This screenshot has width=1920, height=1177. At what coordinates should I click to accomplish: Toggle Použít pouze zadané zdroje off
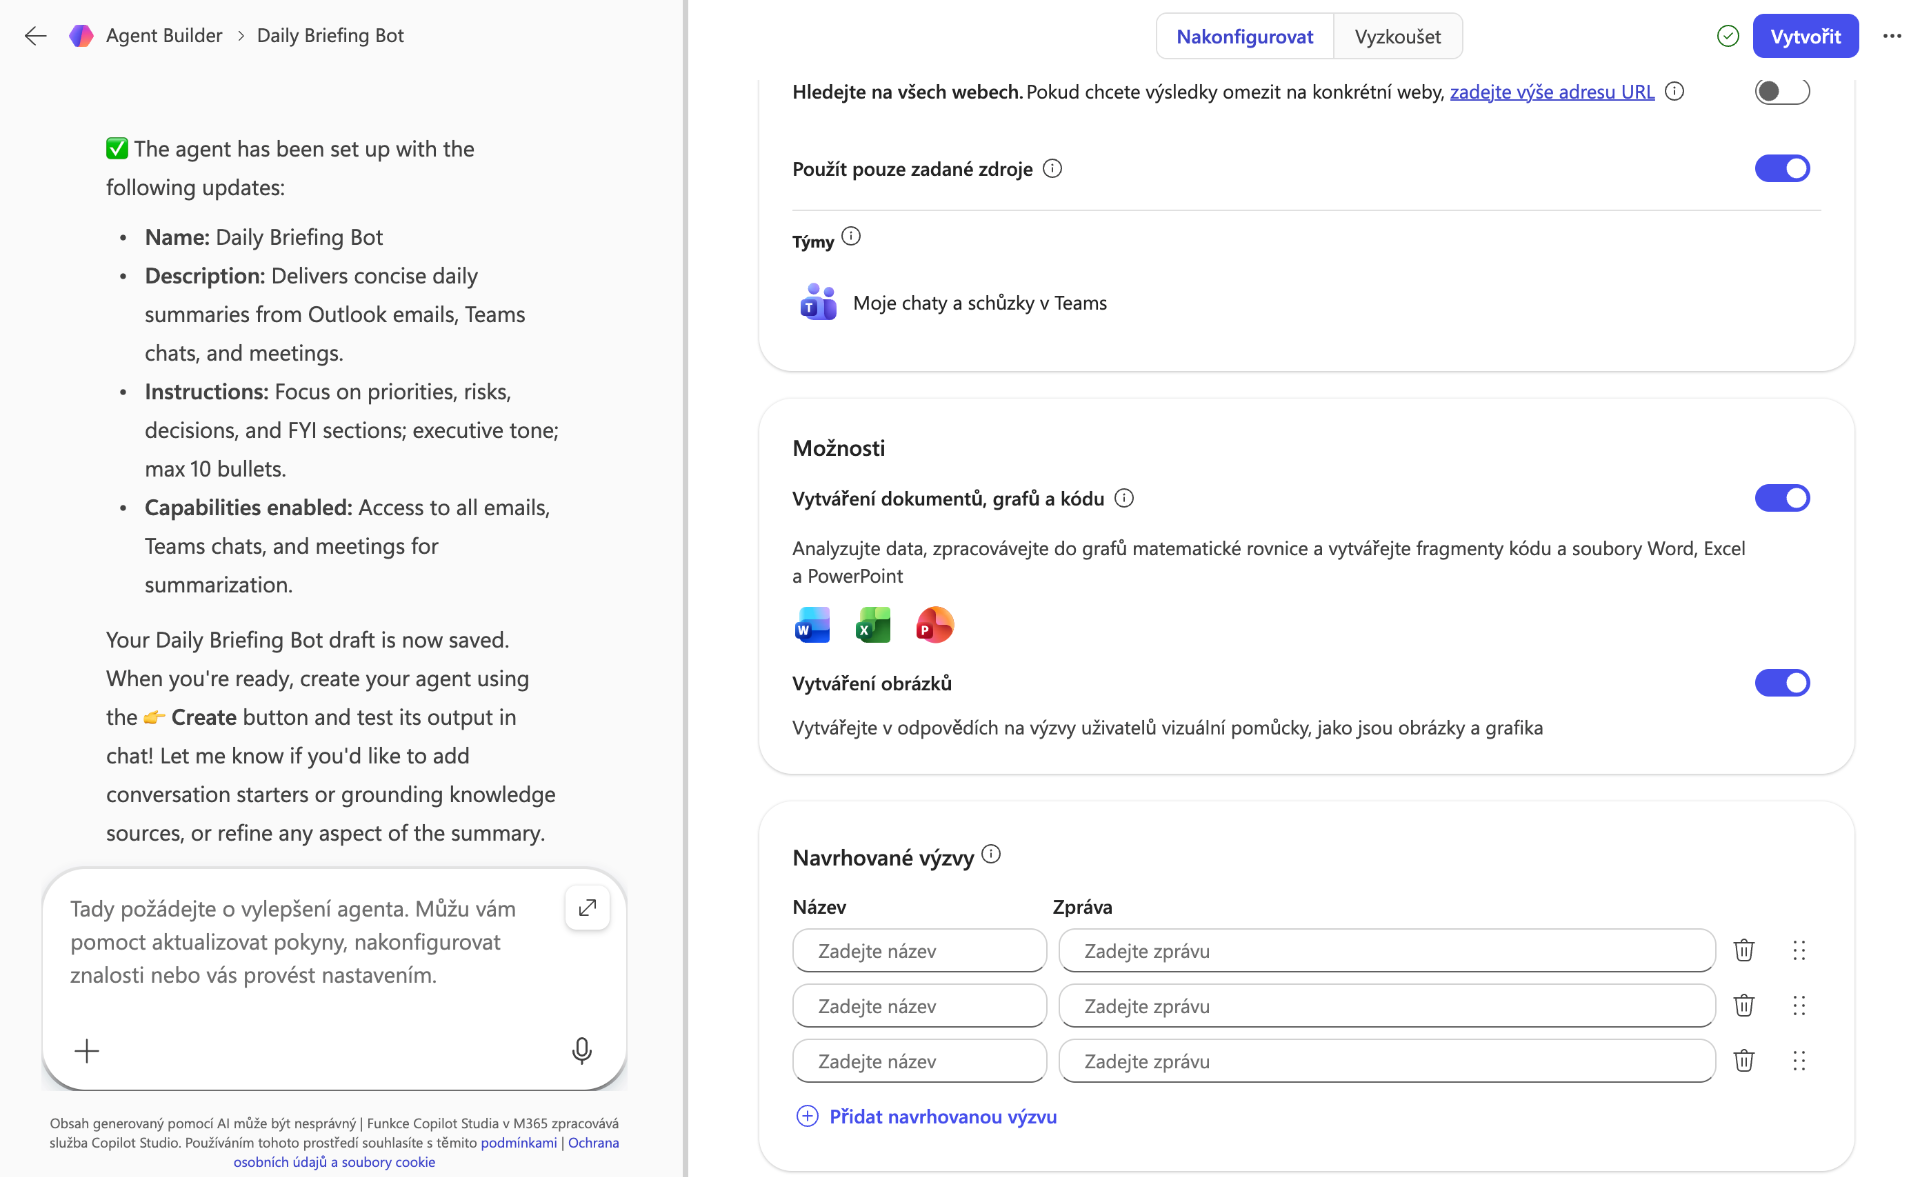pyautogui.click(x=1782, y=168)
